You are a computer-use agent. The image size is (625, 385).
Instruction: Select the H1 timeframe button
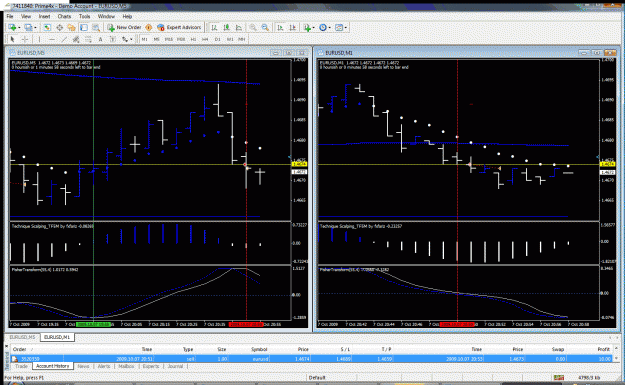(193, 39)
